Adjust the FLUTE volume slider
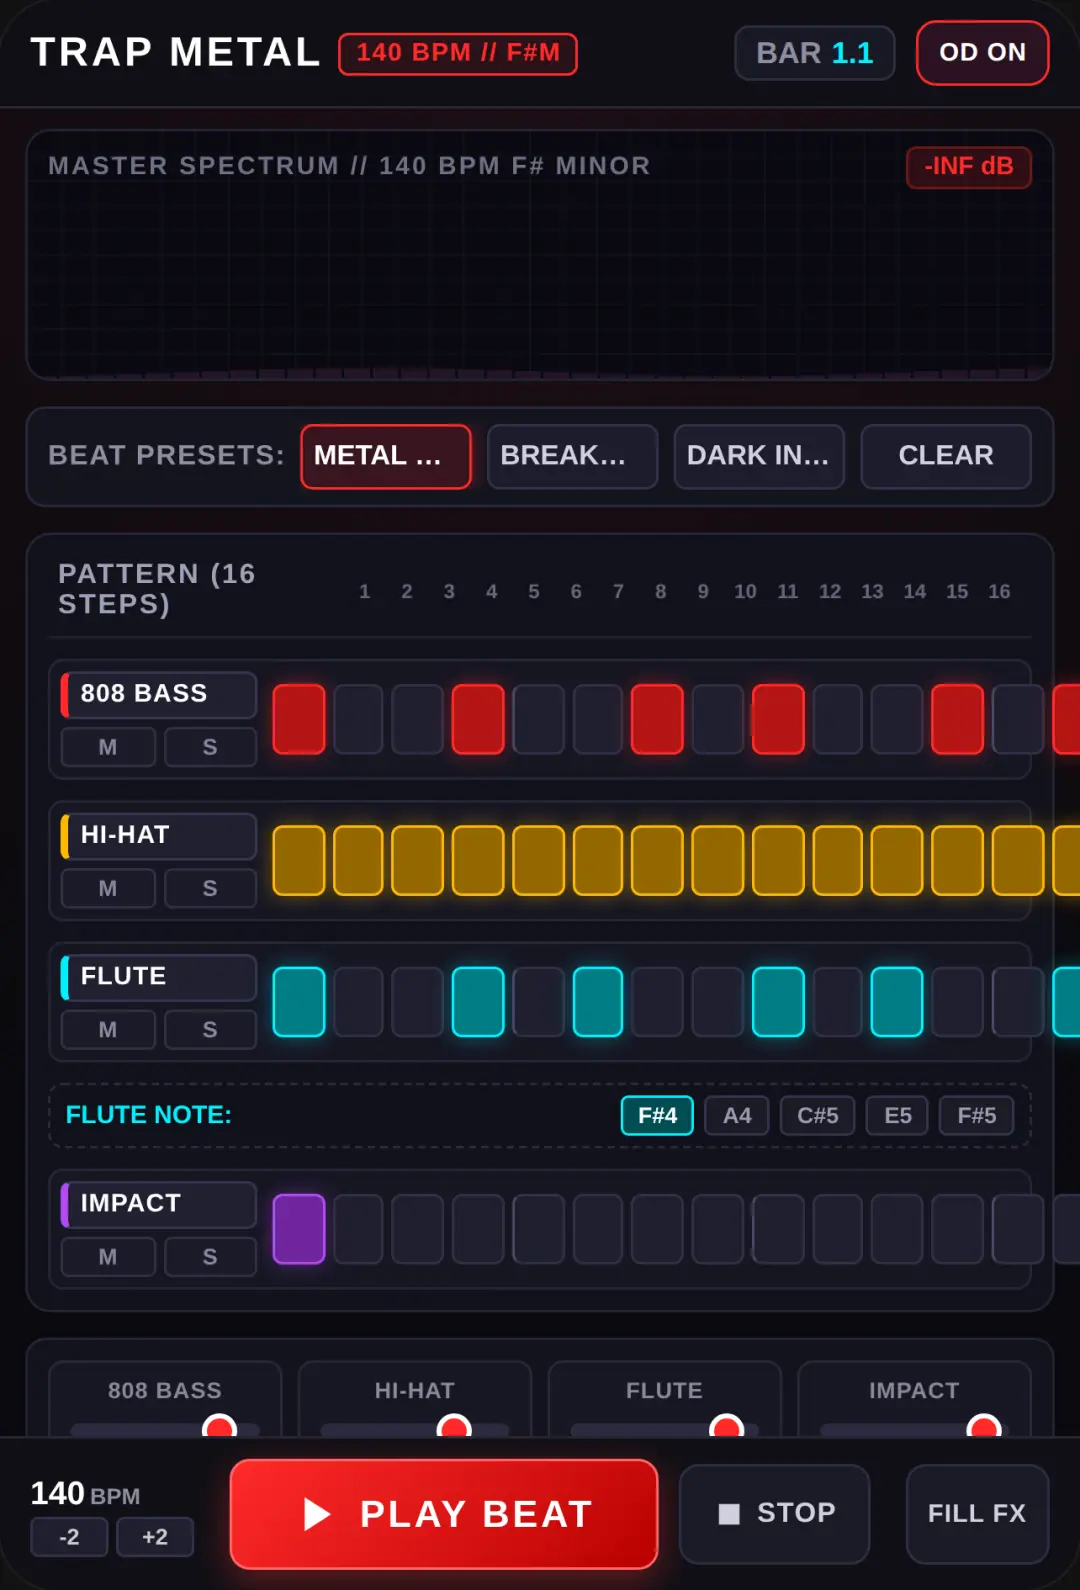1080x1590 pixels. point(664,1429)
